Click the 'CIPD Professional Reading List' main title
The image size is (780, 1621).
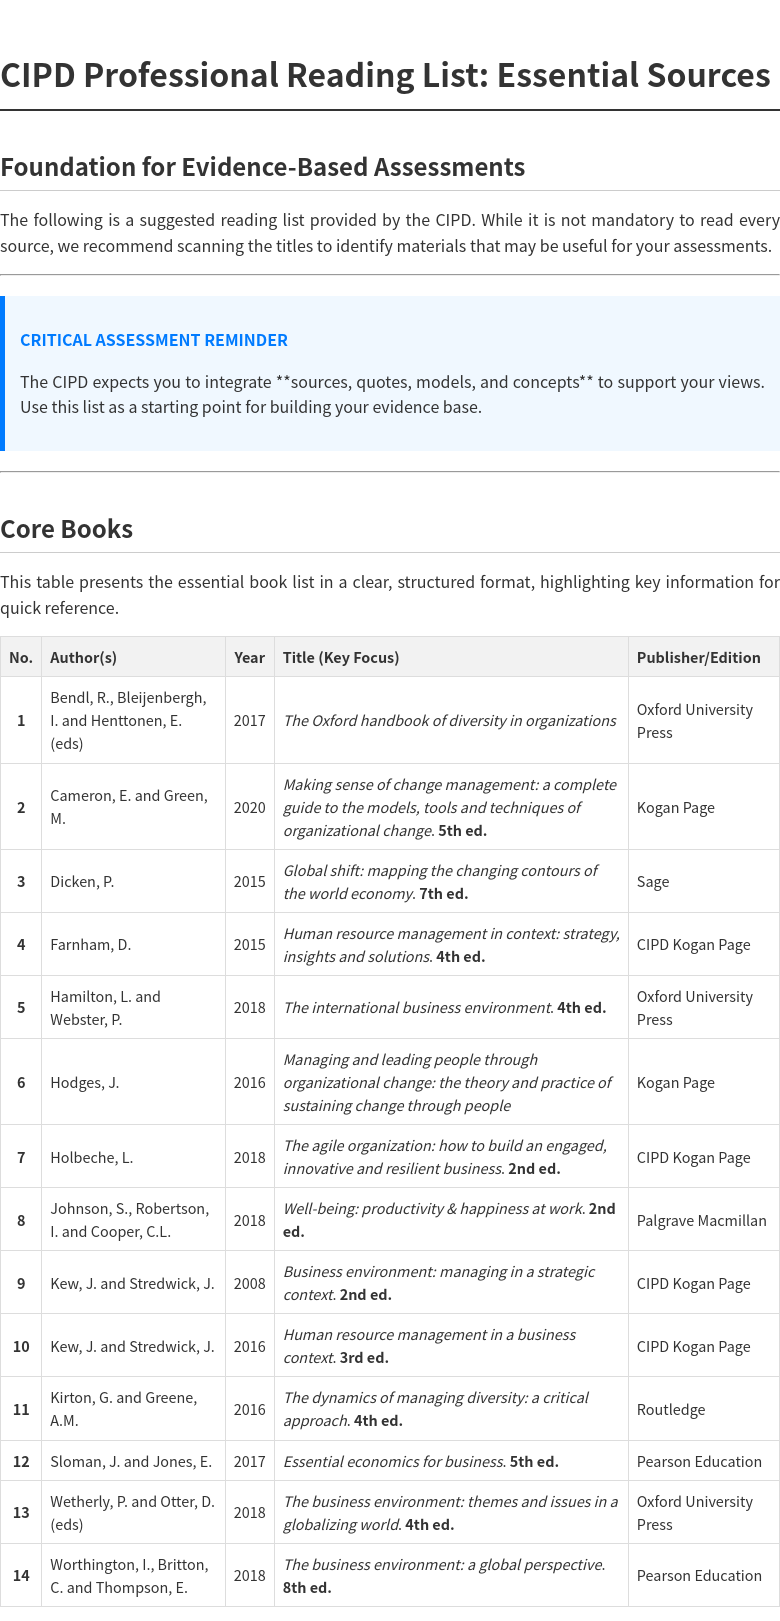coord(385,75)
